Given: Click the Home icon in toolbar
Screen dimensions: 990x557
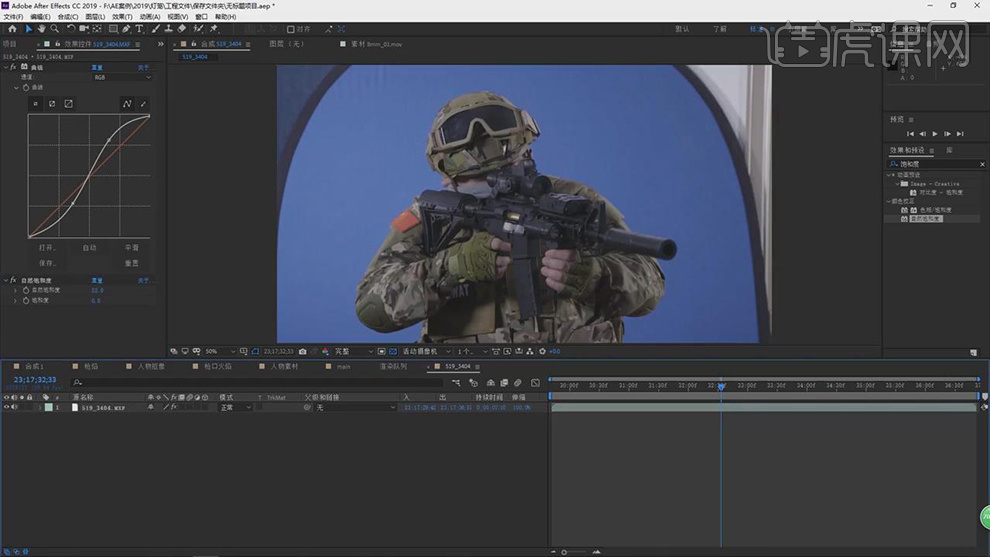Looking at the screenshot, I should pyautogui.click(x=12, y=29).
